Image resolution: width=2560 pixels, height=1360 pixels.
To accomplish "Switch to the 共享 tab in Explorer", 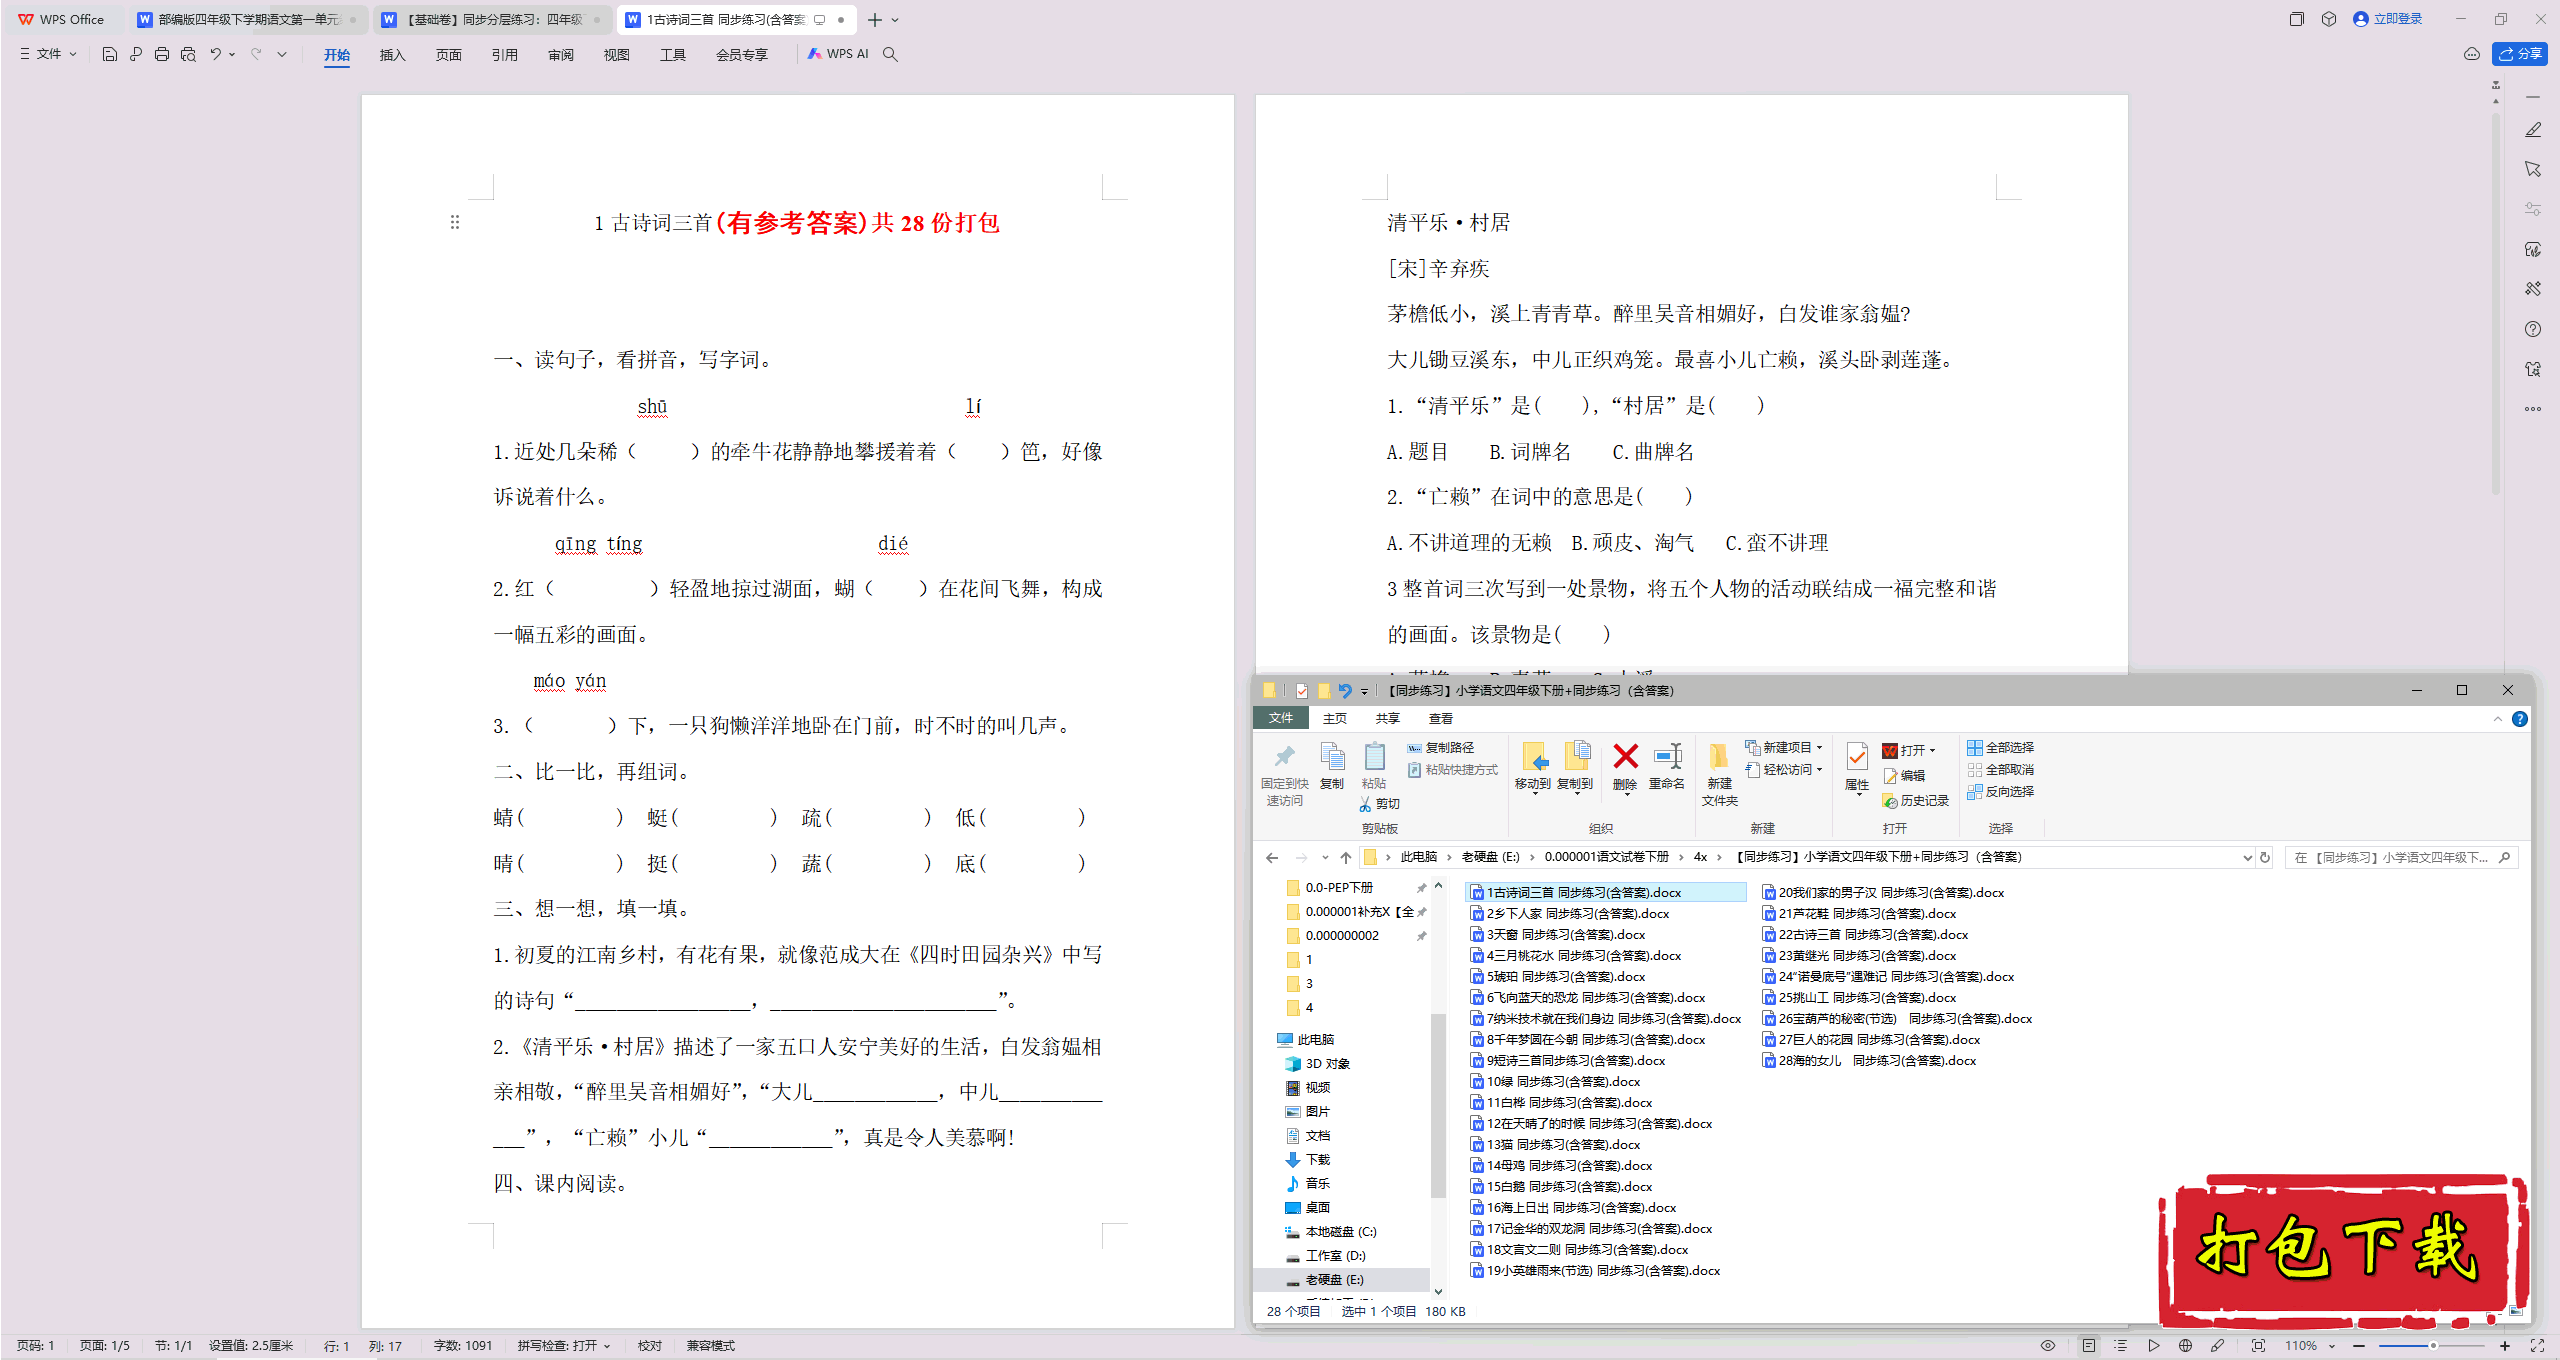I will (x=1387, y=719).
